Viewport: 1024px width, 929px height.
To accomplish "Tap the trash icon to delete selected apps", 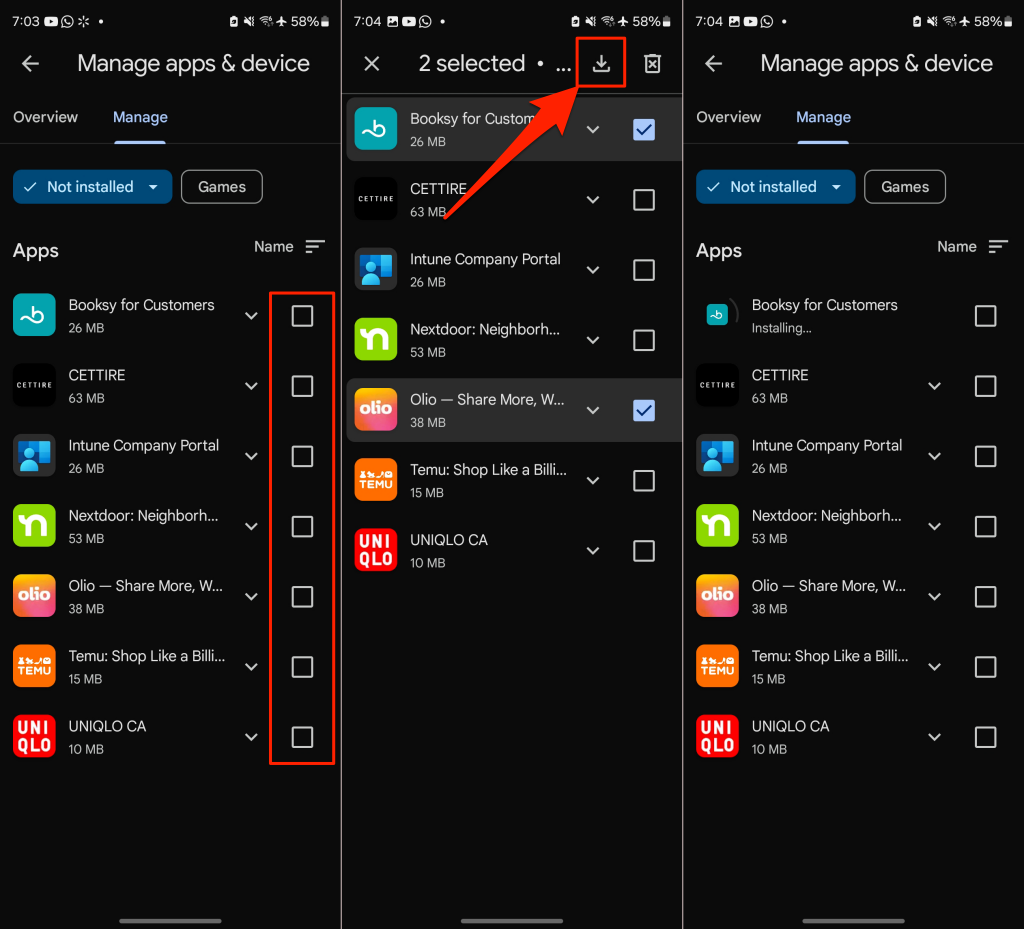I will coord(652,62).
